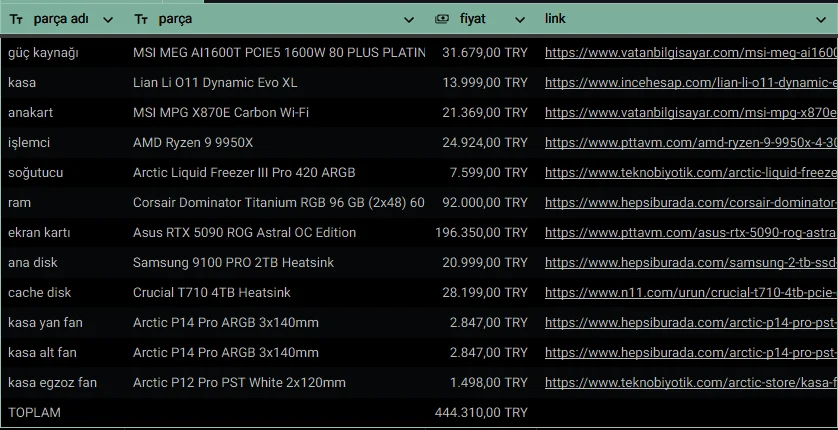This screenshot has width=838, height=430.
Task: Select the 20.999,00 TRY price cell
Action: coord(481,262)
